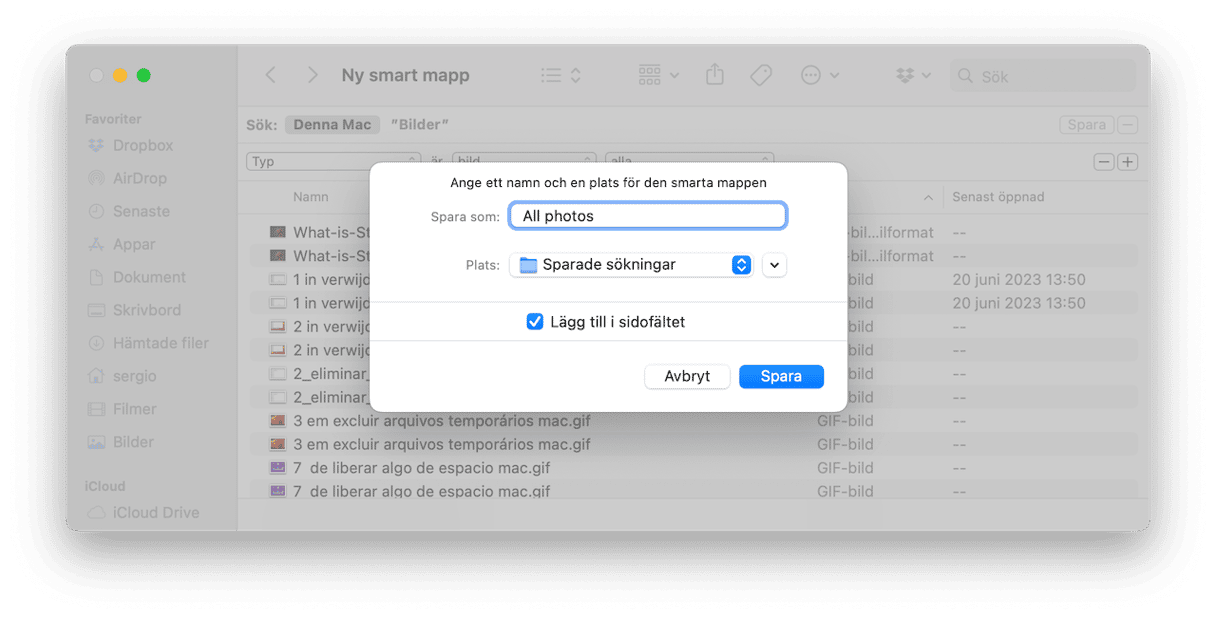Viewport: 1216px width, 618px height.
Task: Select "Bilder" search scope
Action: 420,125
